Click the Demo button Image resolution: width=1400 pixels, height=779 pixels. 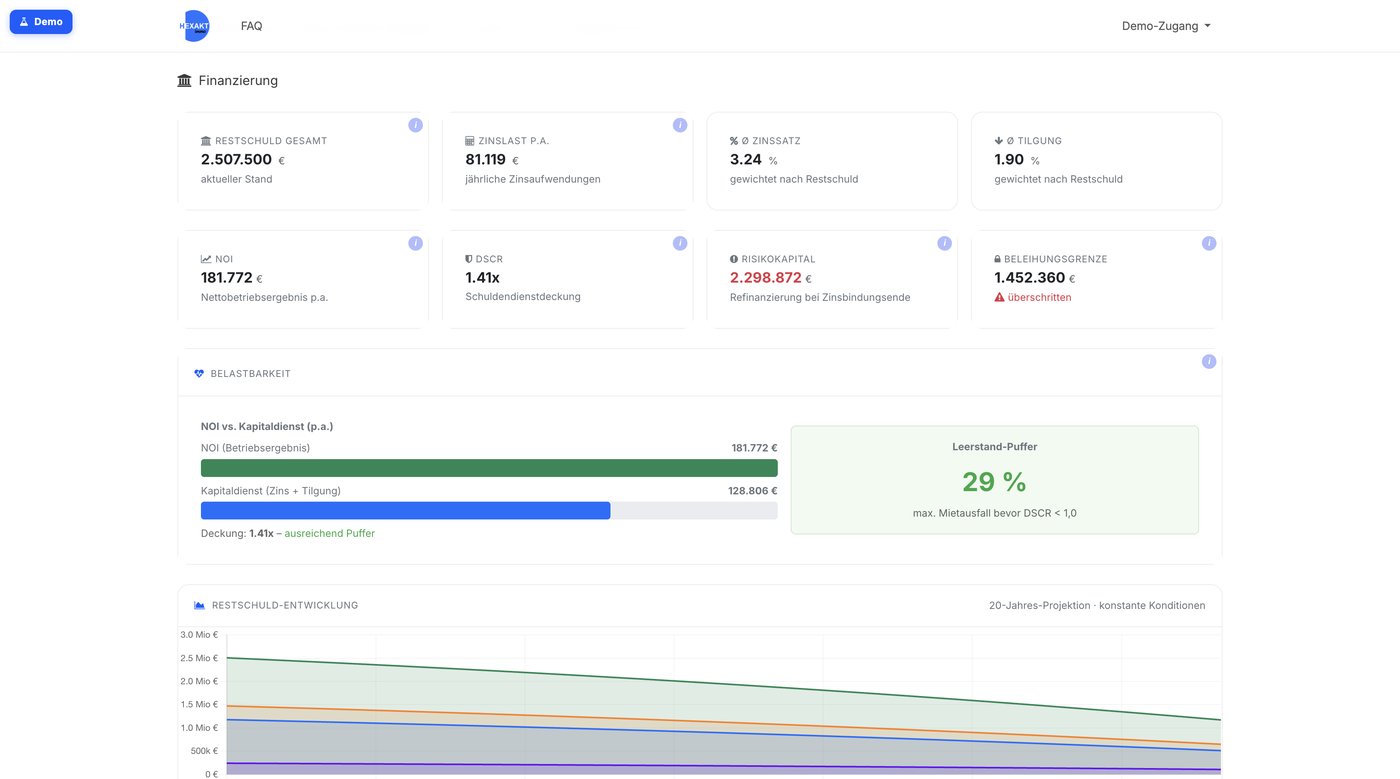(41, 21)
